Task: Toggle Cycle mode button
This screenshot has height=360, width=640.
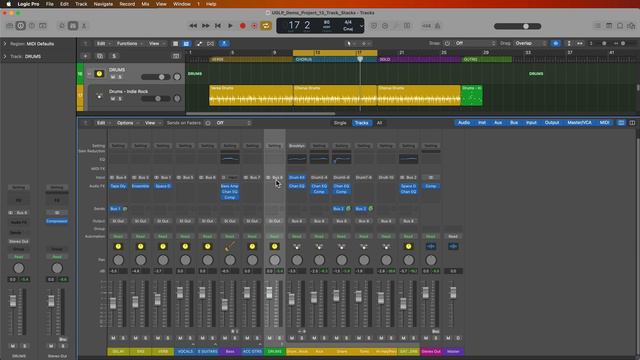Action: [266, 26]
